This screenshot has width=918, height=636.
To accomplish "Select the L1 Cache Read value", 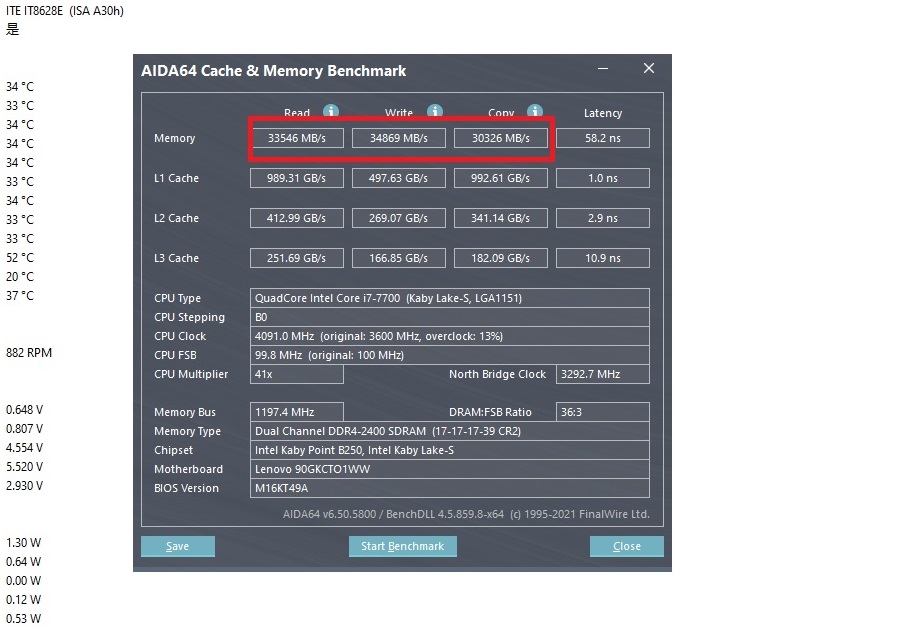I will click(297, 178).
